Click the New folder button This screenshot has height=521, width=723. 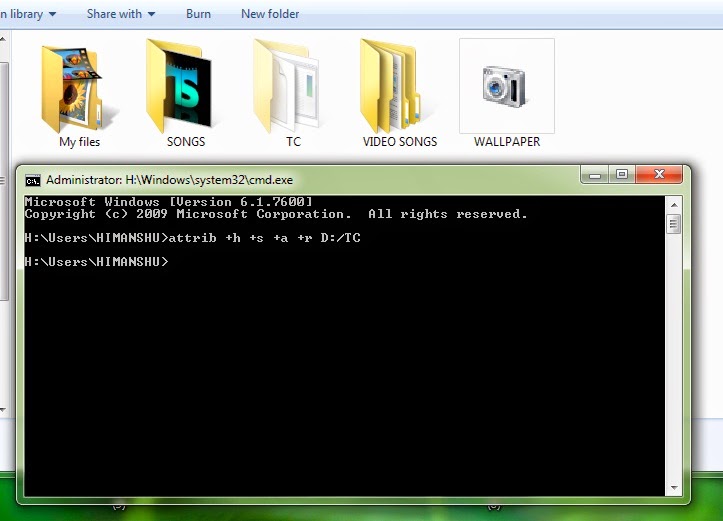270,14
